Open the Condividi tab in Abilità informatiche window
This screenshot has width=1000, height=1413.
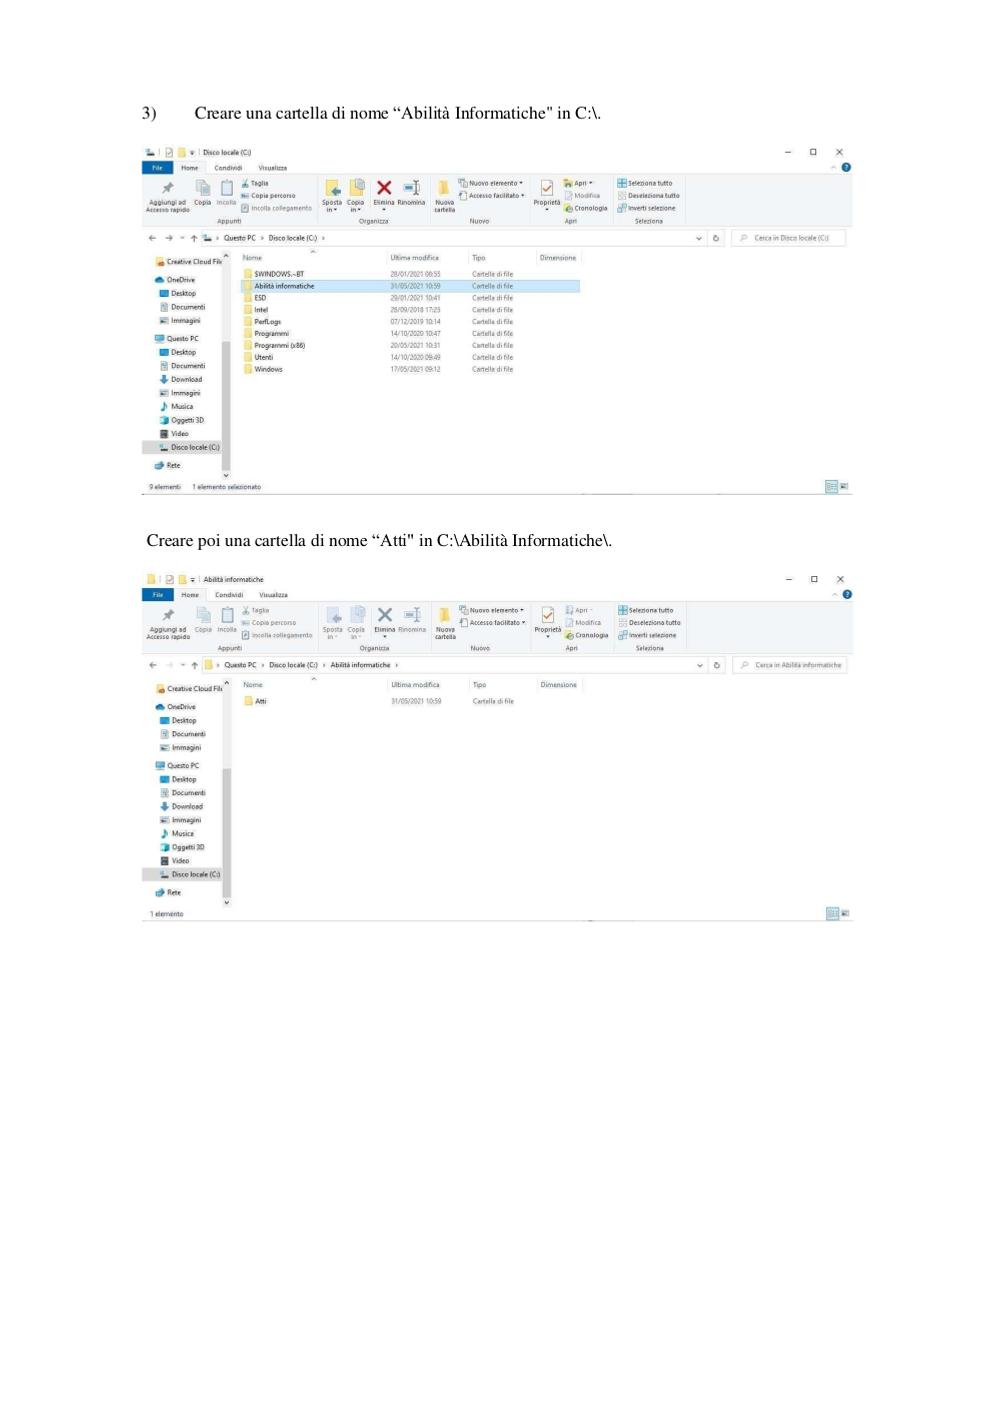pos(229,595)
